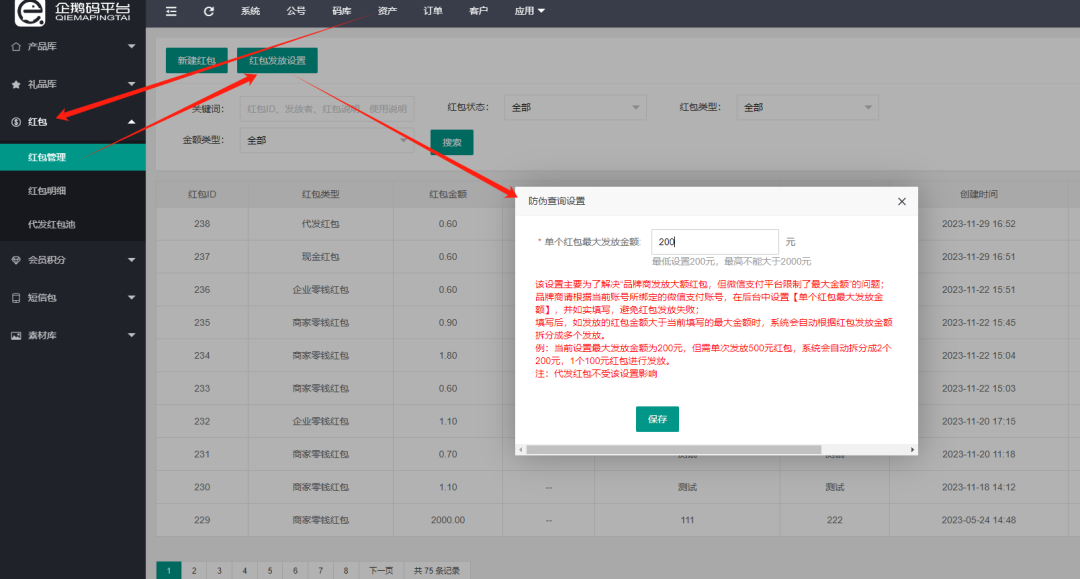Focus the 关键词 search field
Viewport: 1080px width, 579px height.
point(326,109)
